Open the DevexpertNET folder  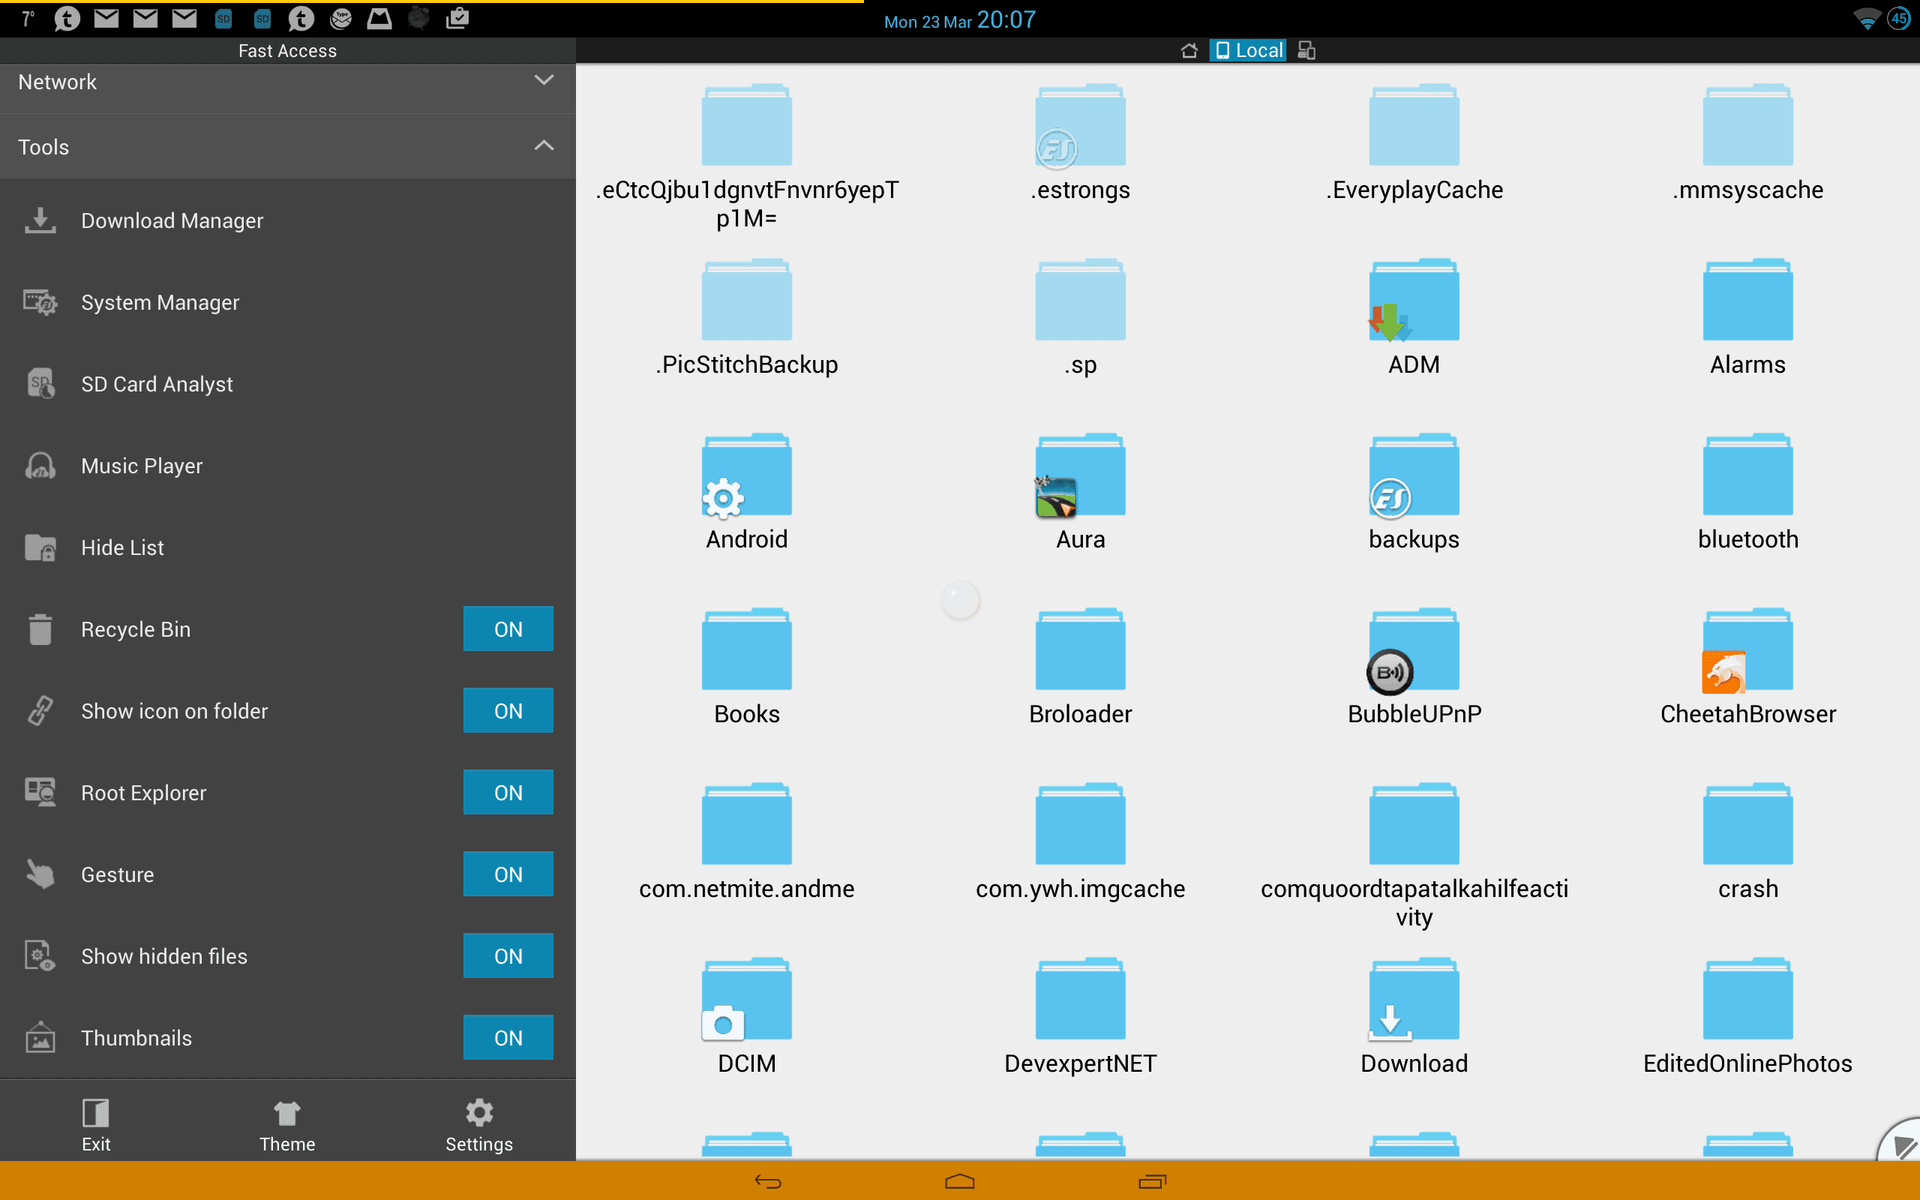(x=1080, y=1016)
